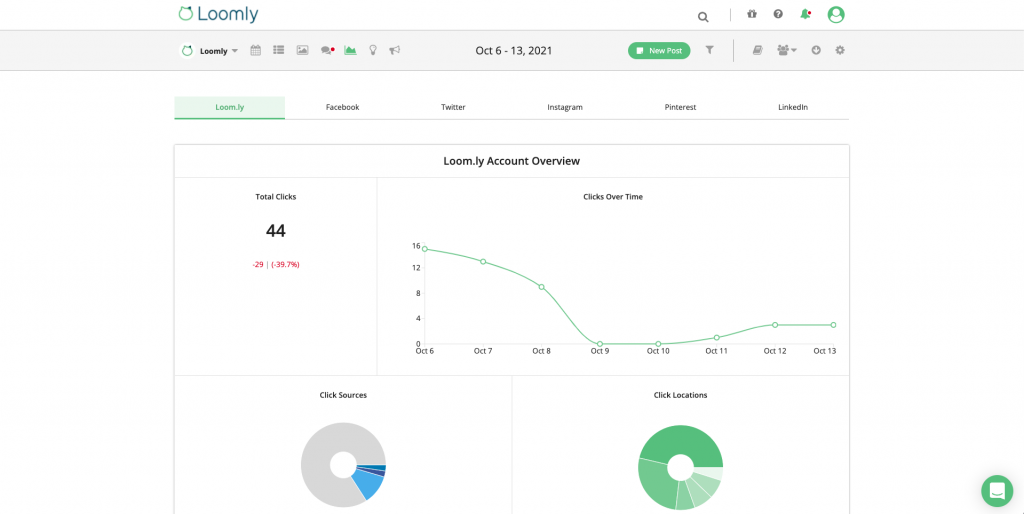Open the analytics chart icon
This screenshot has width=1024, height=514.
point(350,50)
